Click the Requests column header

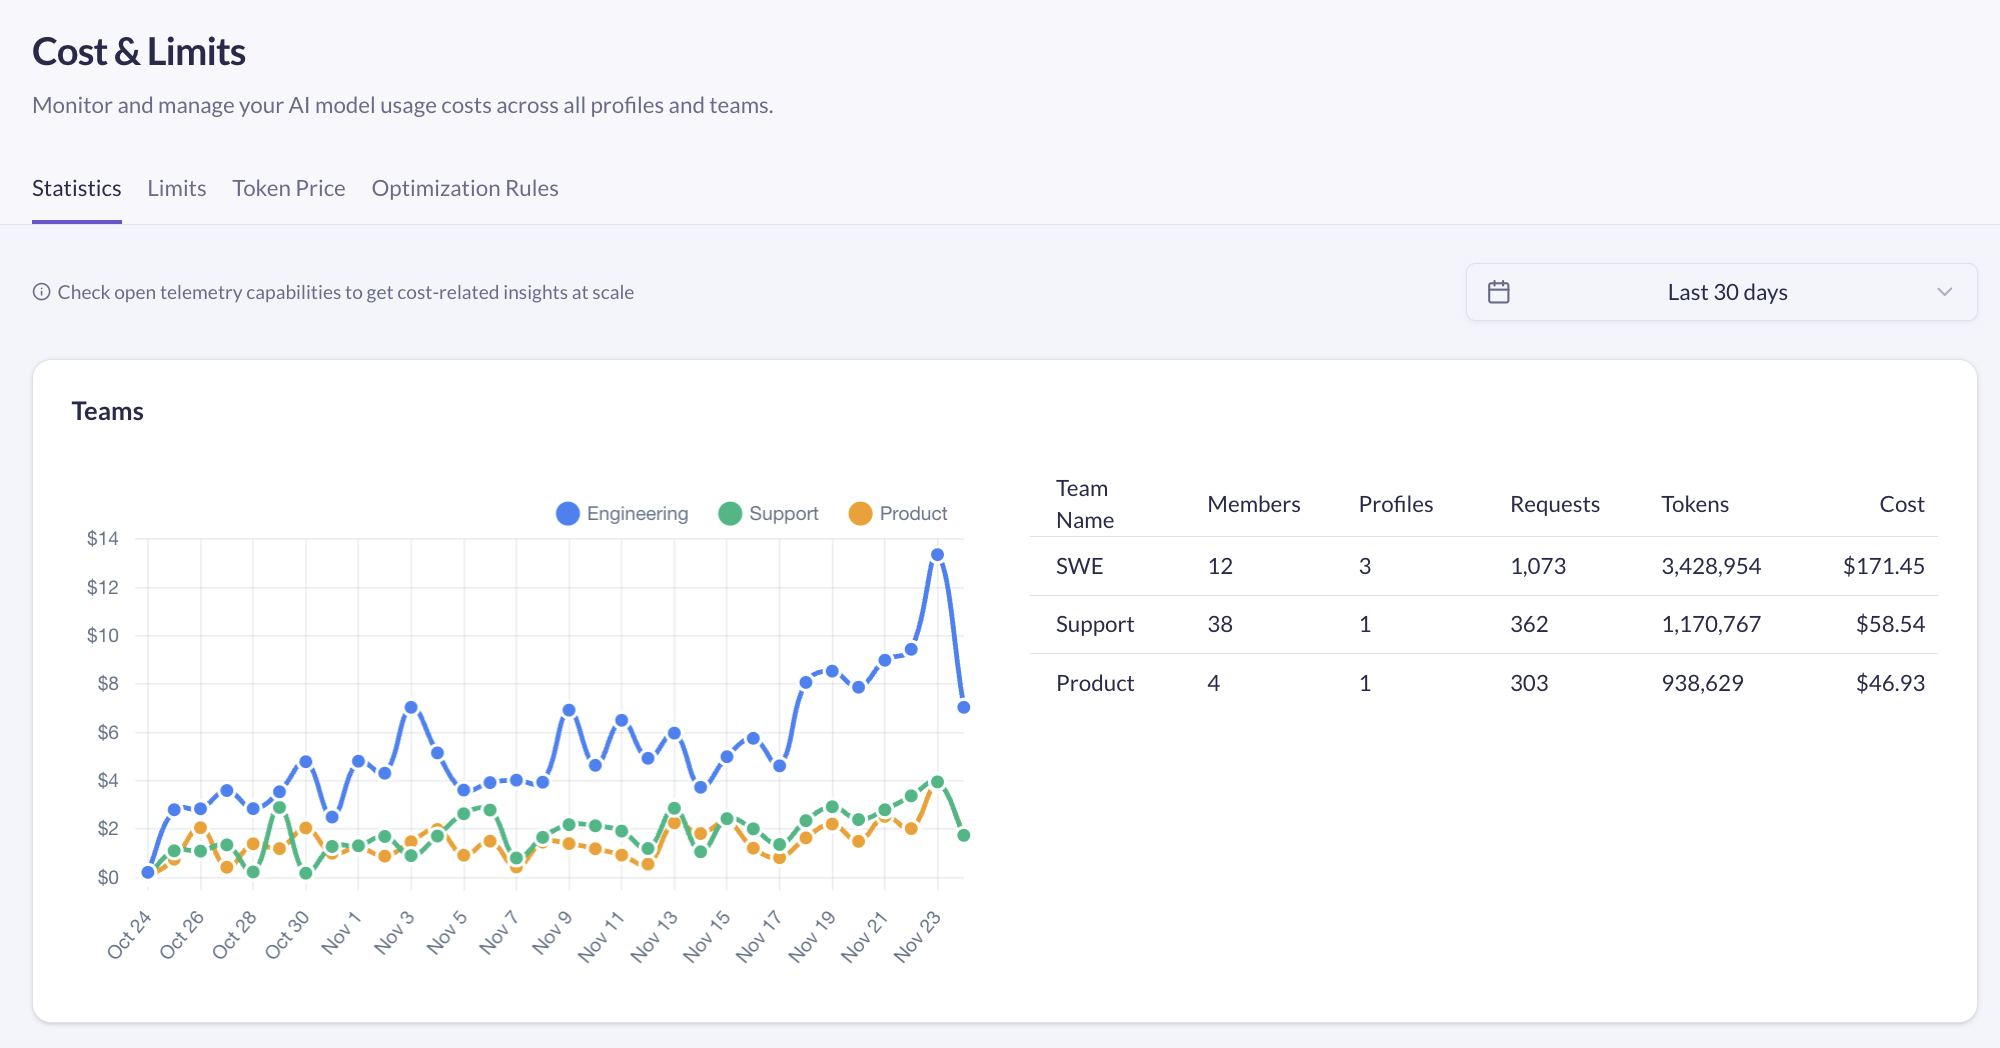coord(1554,504)
